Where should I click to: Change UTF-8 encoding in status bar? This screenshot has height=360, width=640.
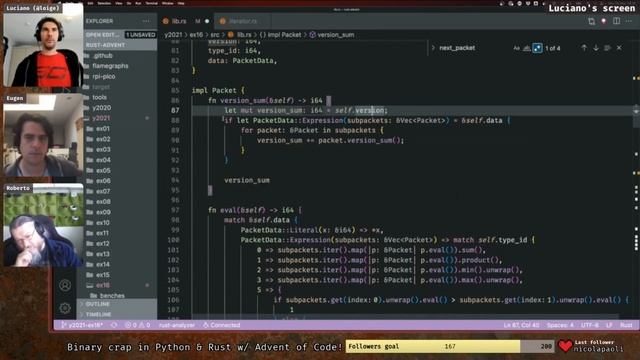[590, 325]
